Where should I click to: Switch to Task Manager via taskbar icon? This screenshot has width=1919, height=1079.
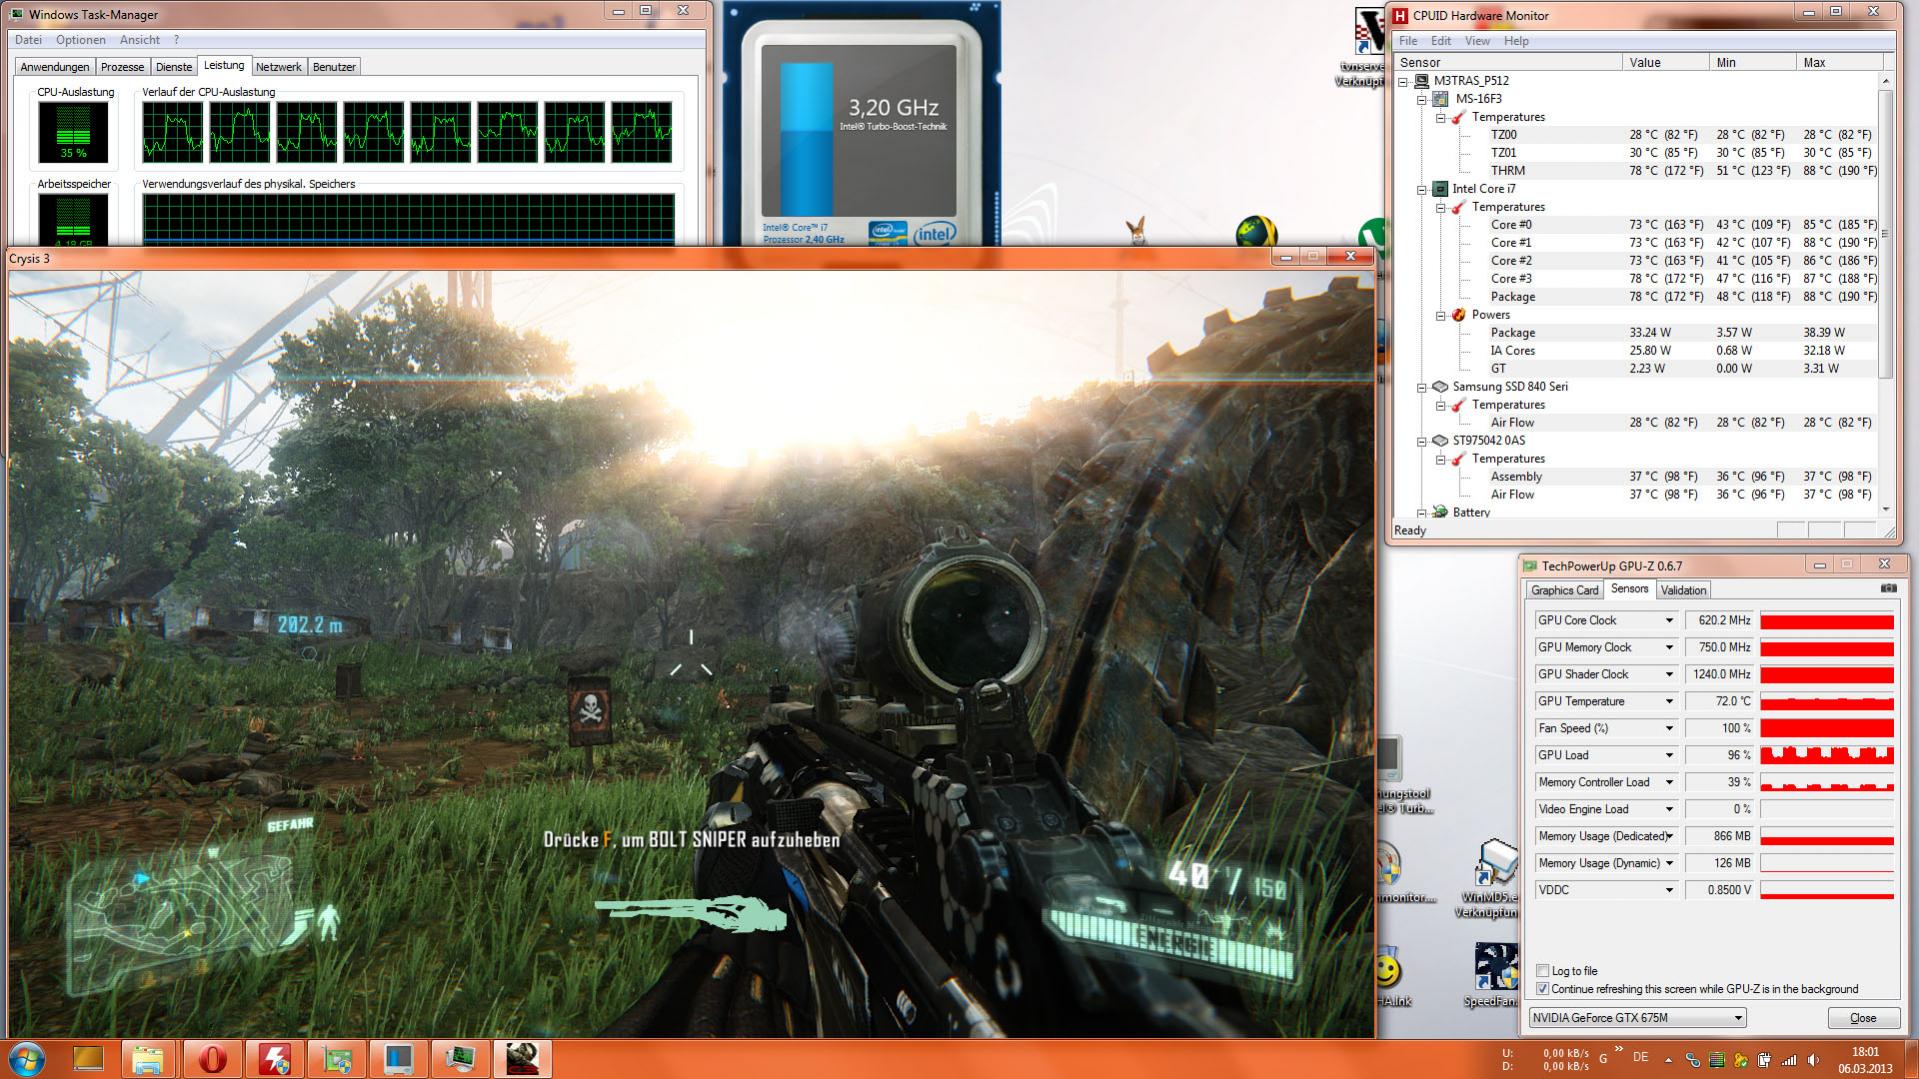point(460,1059)
